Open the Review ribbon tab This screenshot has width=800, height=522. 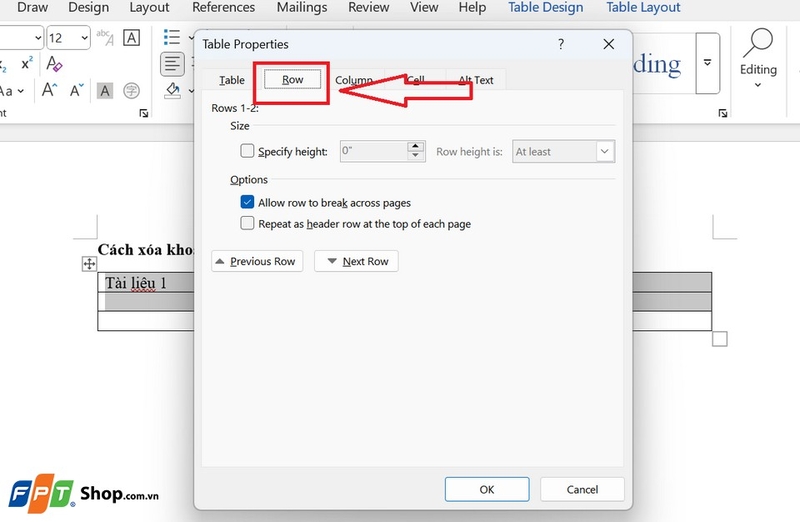point(368,7)
